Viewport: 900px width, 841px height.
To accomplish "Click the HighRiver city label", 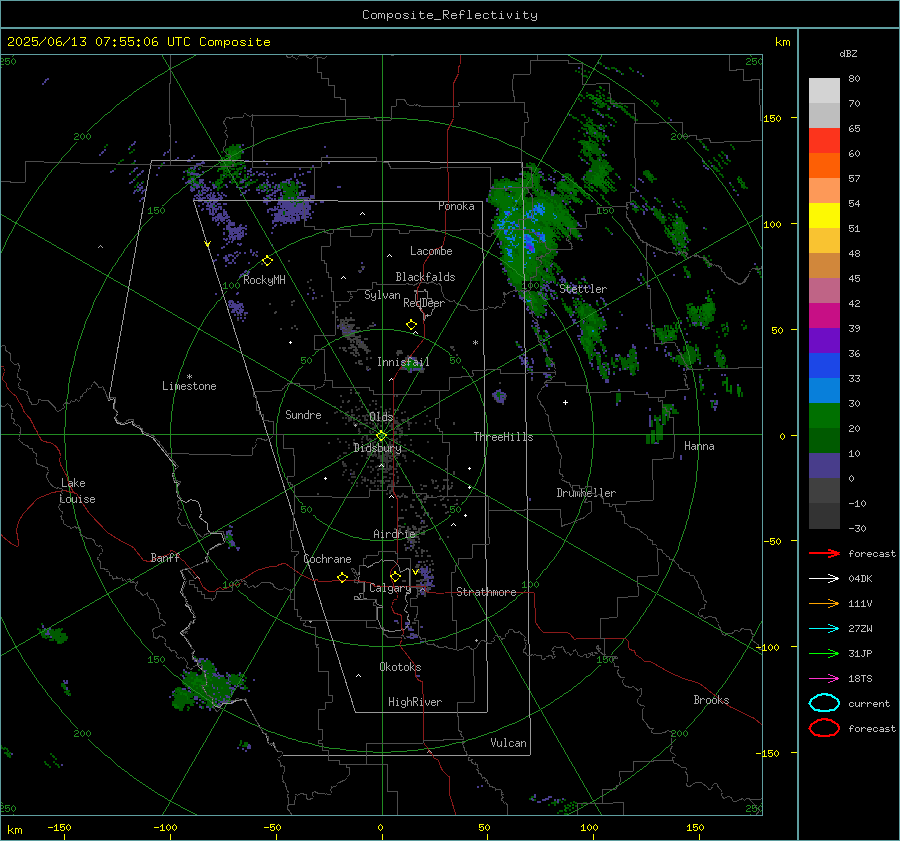I will pyautogui.click(x=414, y=702).
